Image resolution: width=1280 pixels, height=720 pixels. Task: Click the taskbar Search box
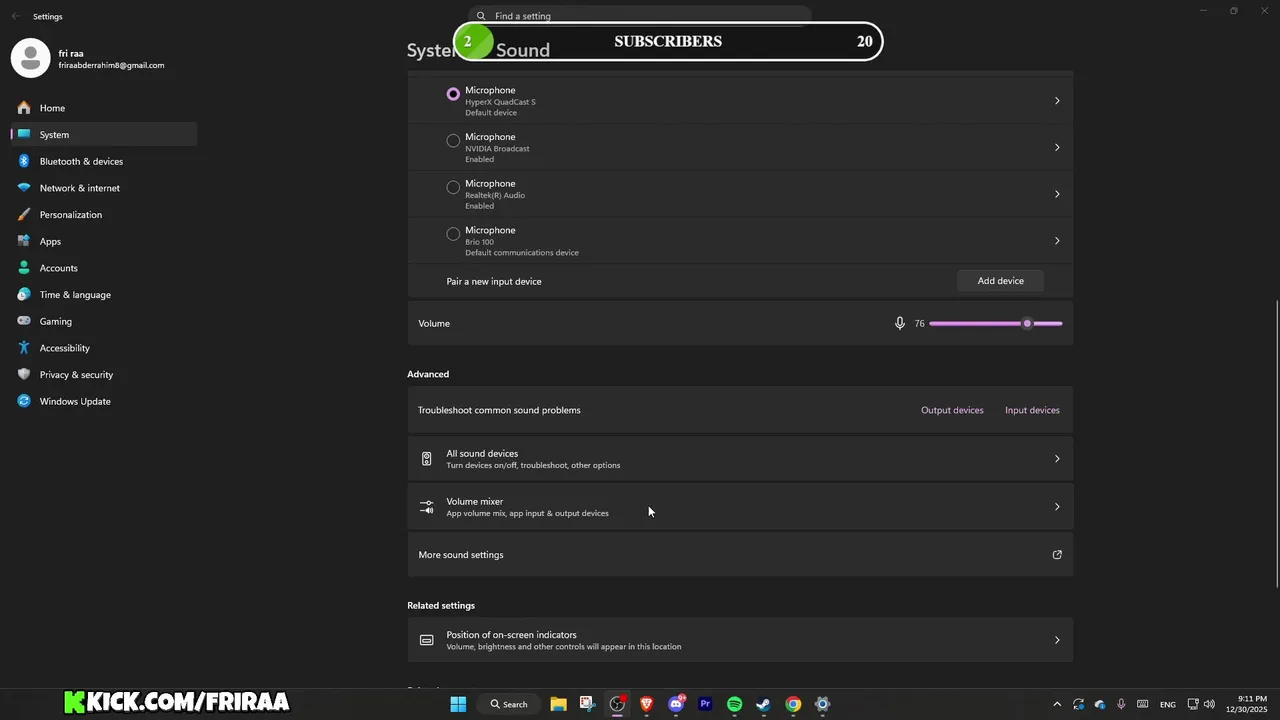coord(509,704)
